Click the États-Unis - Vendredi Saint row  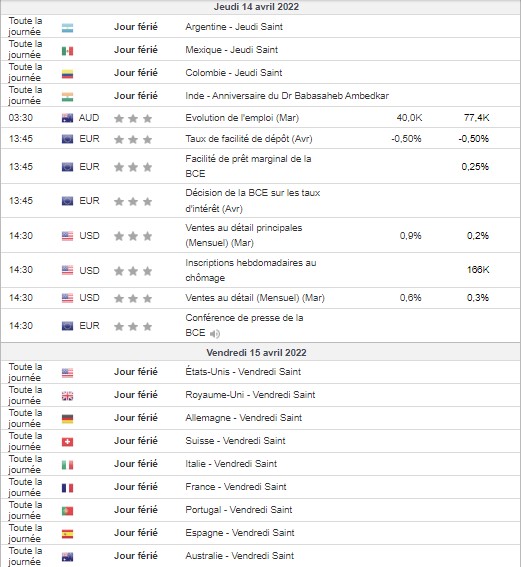pos(260,372)
